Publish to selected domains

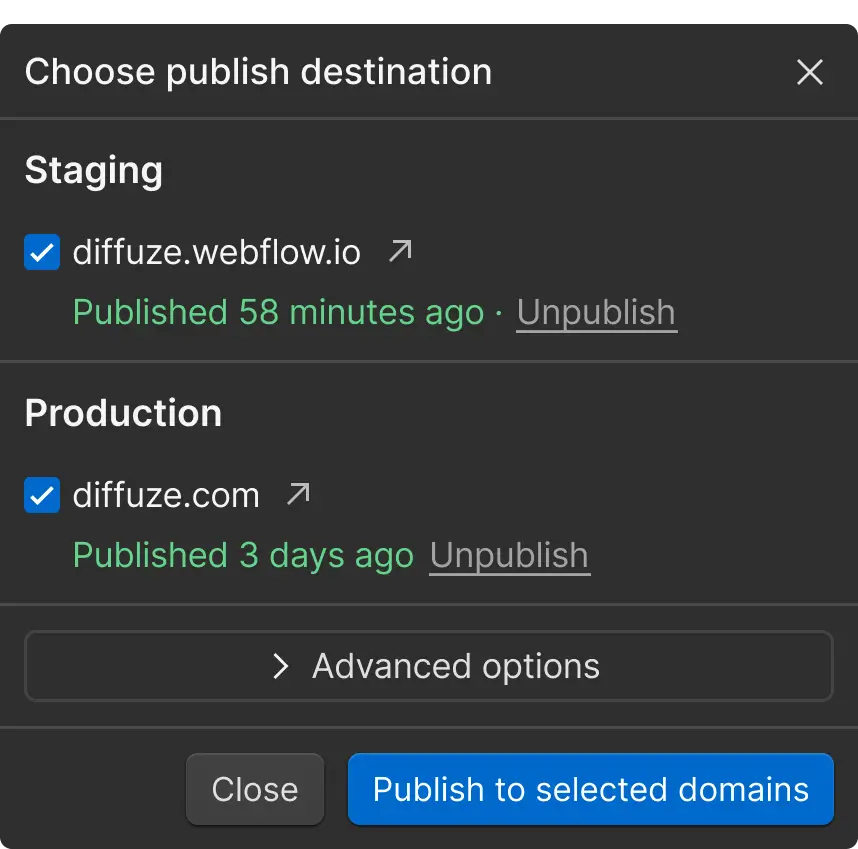[590, 789]
